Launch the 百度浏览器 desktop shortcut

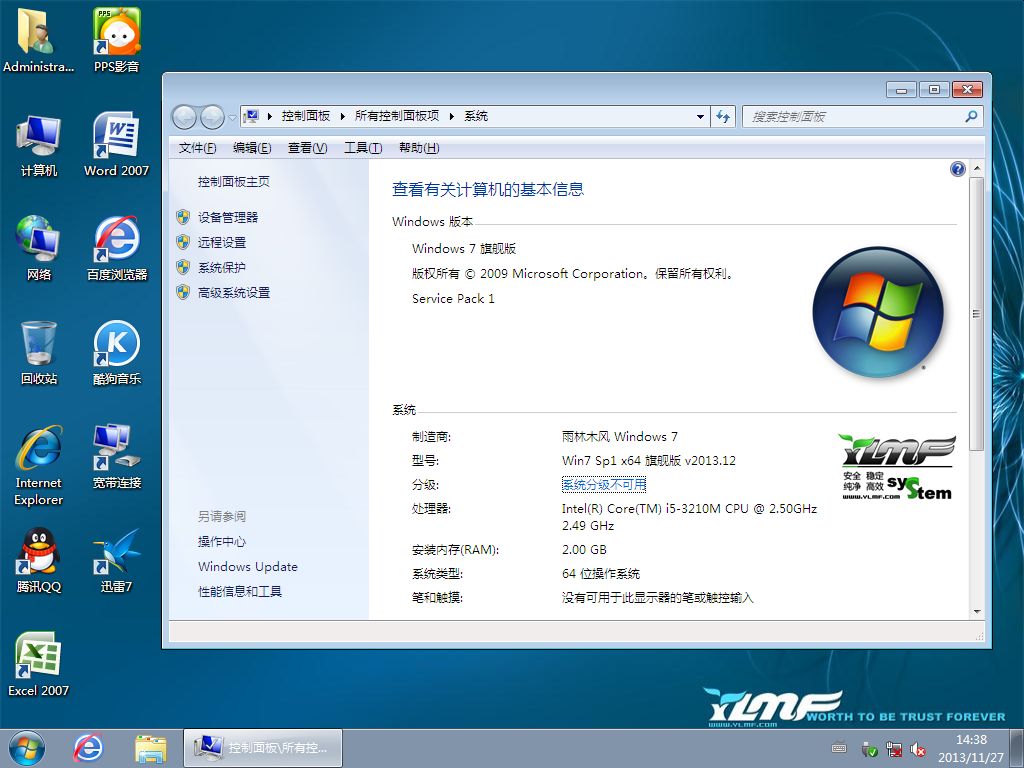click(116, 248)
